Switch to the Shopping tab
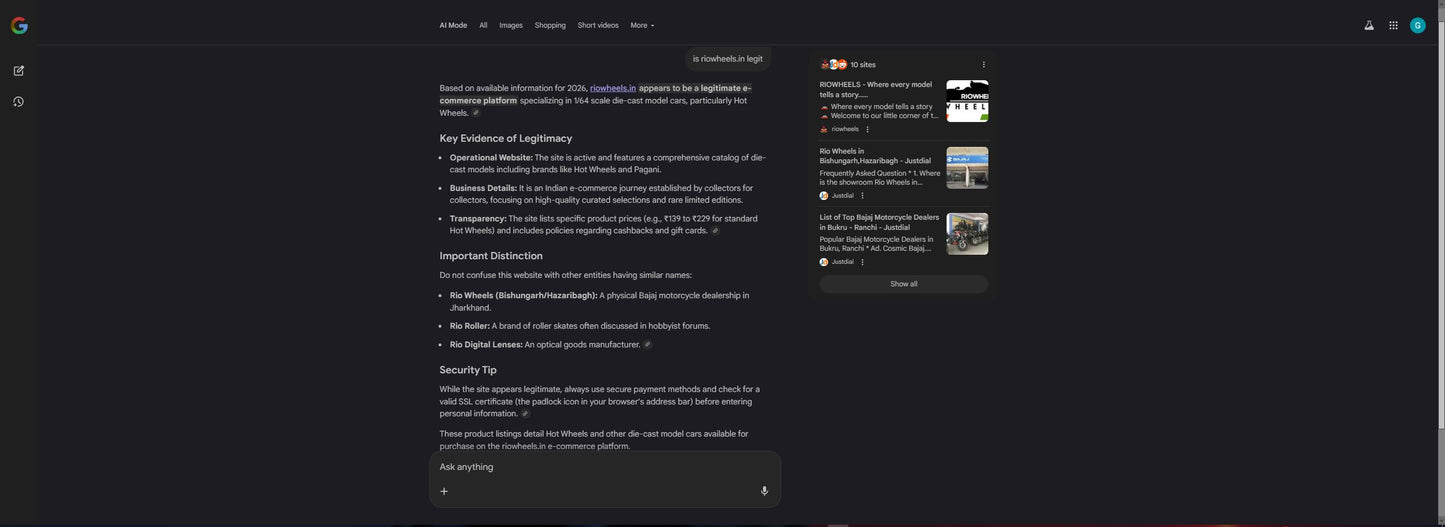This screenshot has height=527, width=1445. pyautogui.click(x=550, y=25)
